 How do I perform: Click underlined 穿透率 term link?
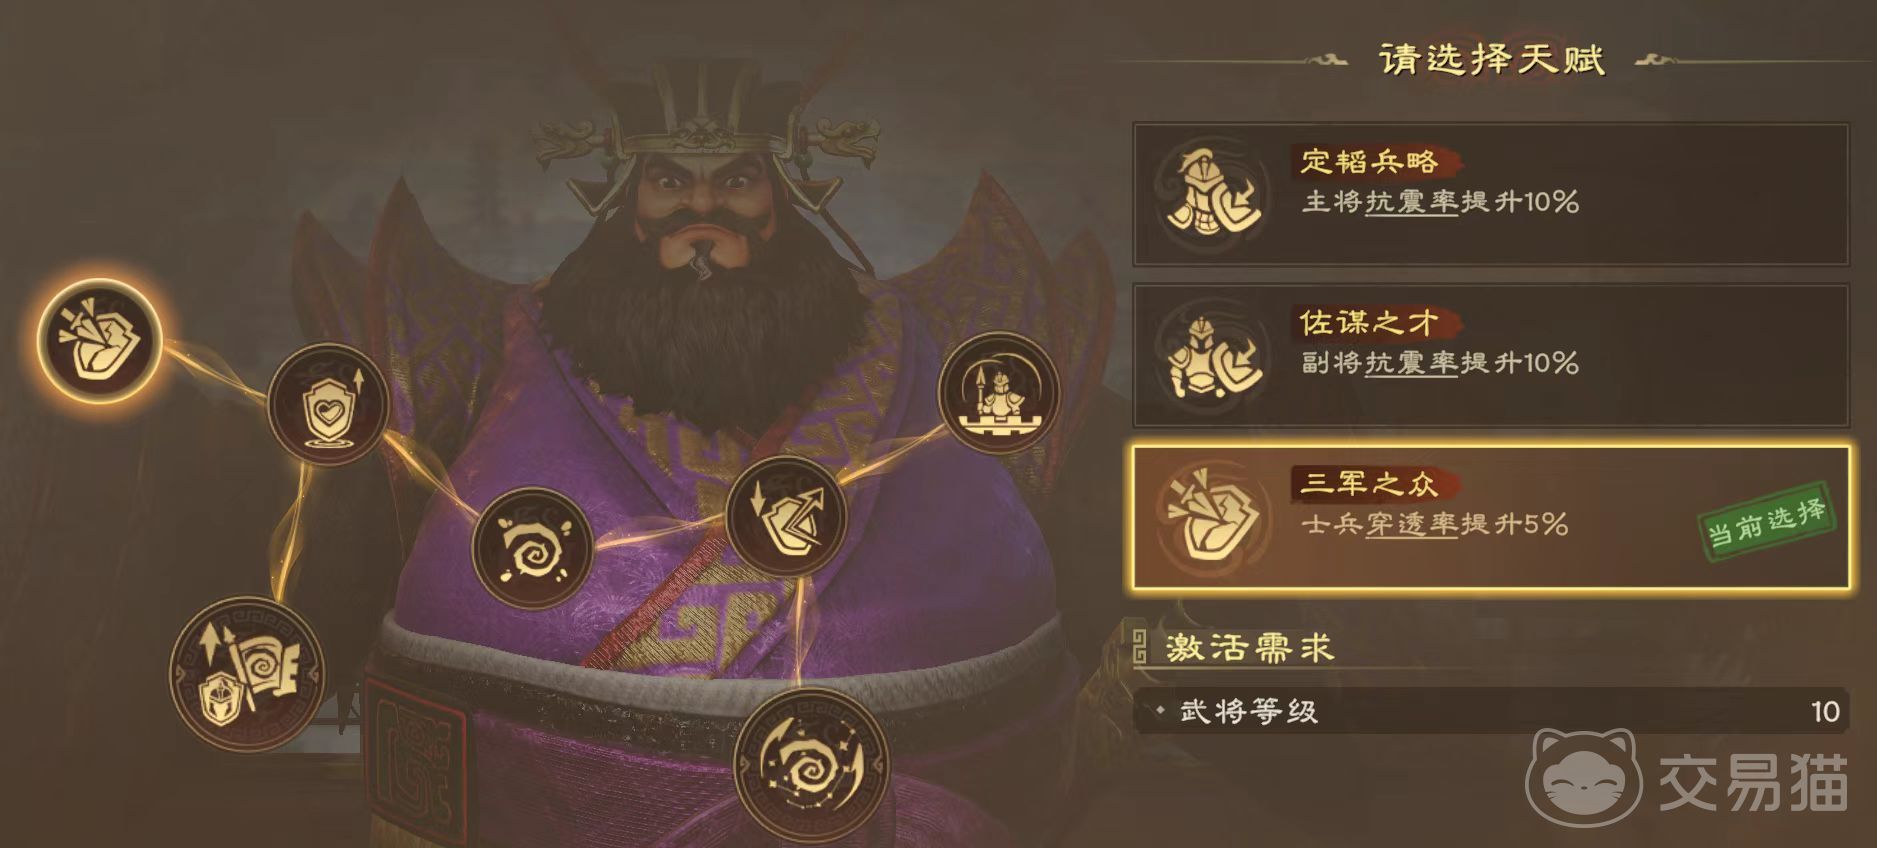(x=1411, y=524)
